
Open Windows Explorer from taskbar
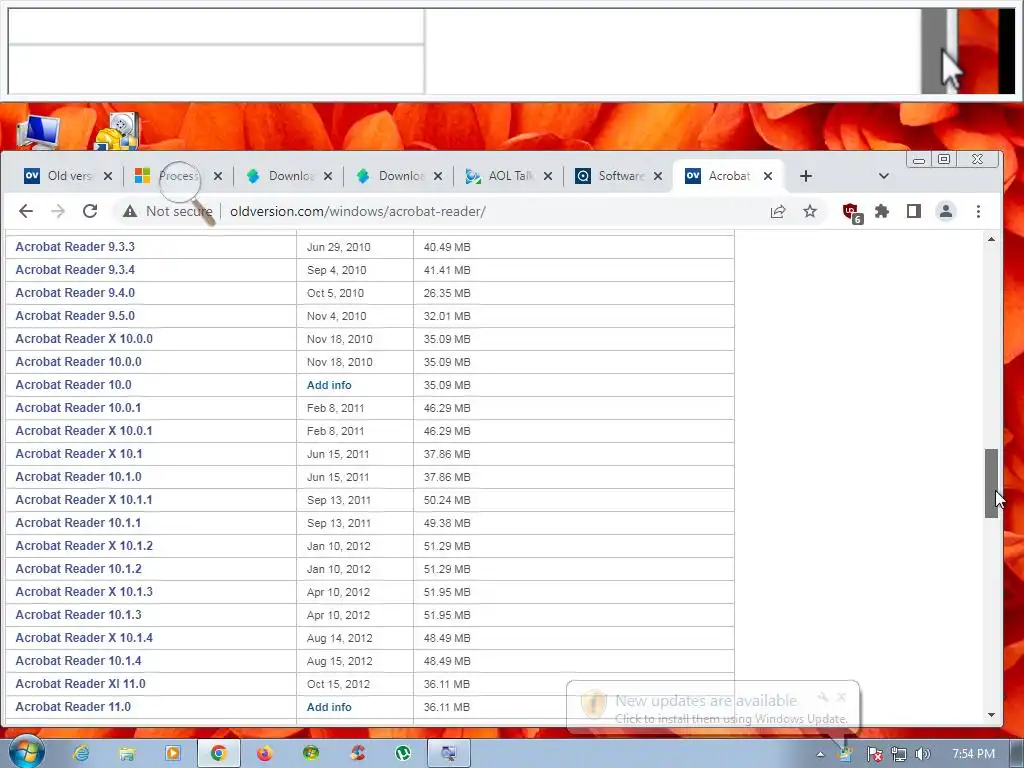[x=127, y=754]
